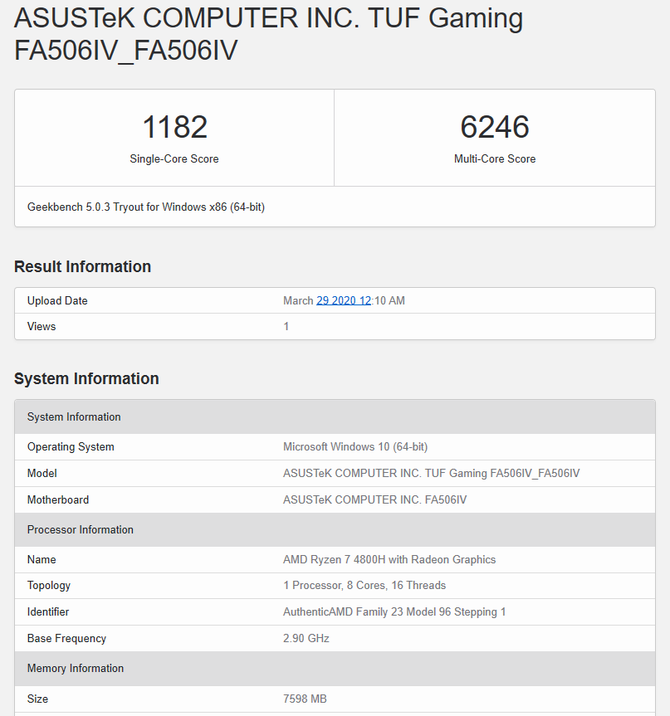Select the single-core score 1182
The image size is (670, 716).
pyautogui.click(x=174, y=127)
